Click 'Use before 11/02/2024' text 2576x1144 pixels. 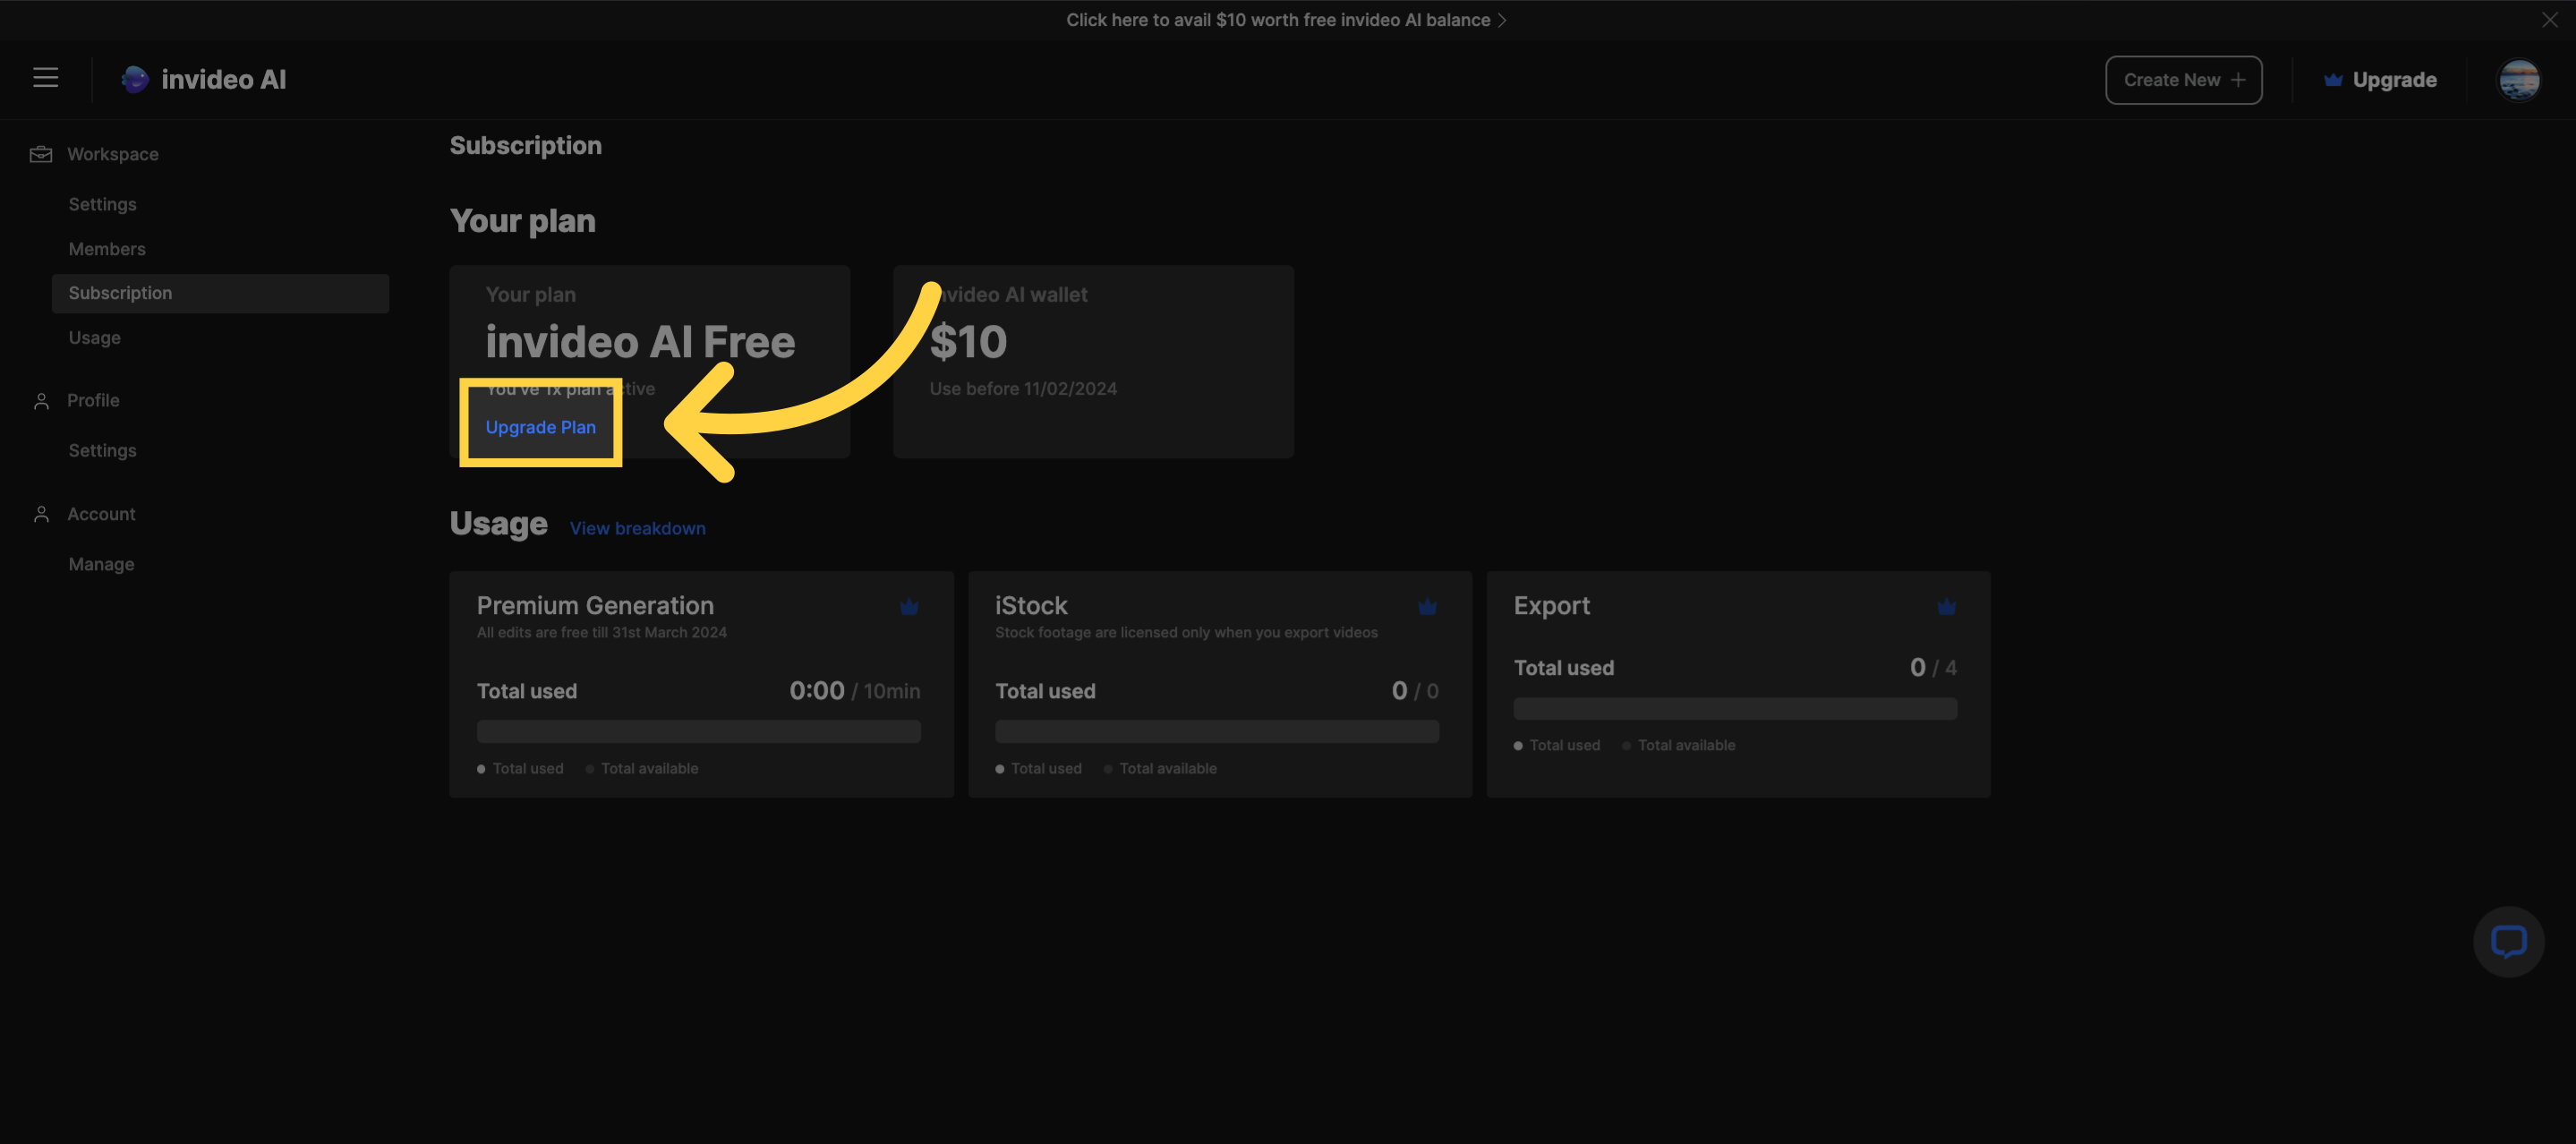coord(1023,389)
